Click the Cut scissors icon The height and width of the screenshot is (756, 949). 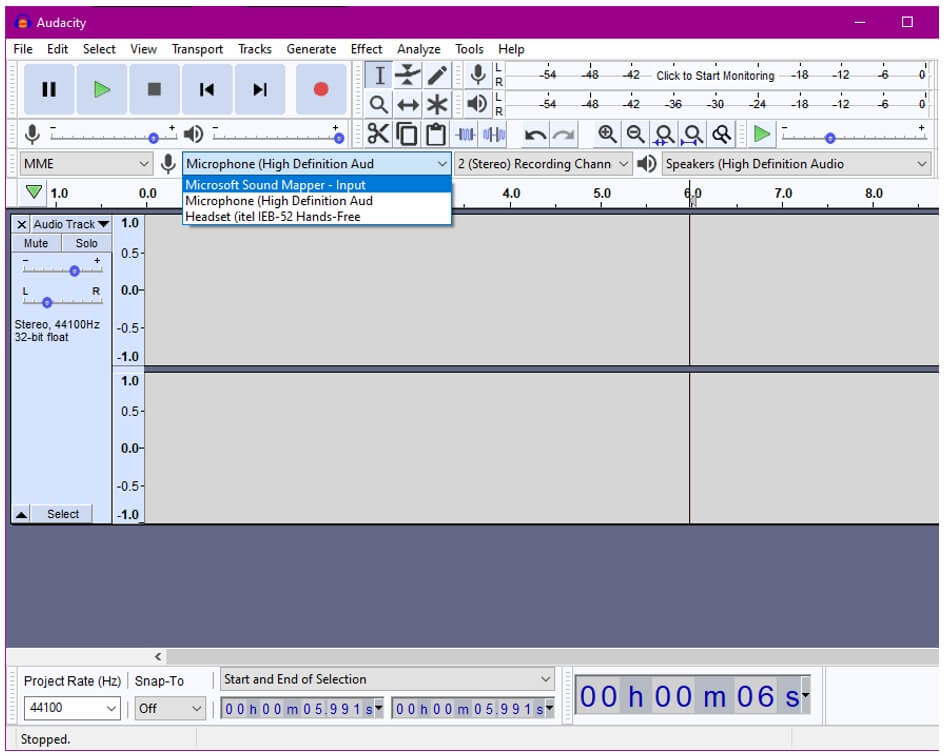tap(378, 134)
